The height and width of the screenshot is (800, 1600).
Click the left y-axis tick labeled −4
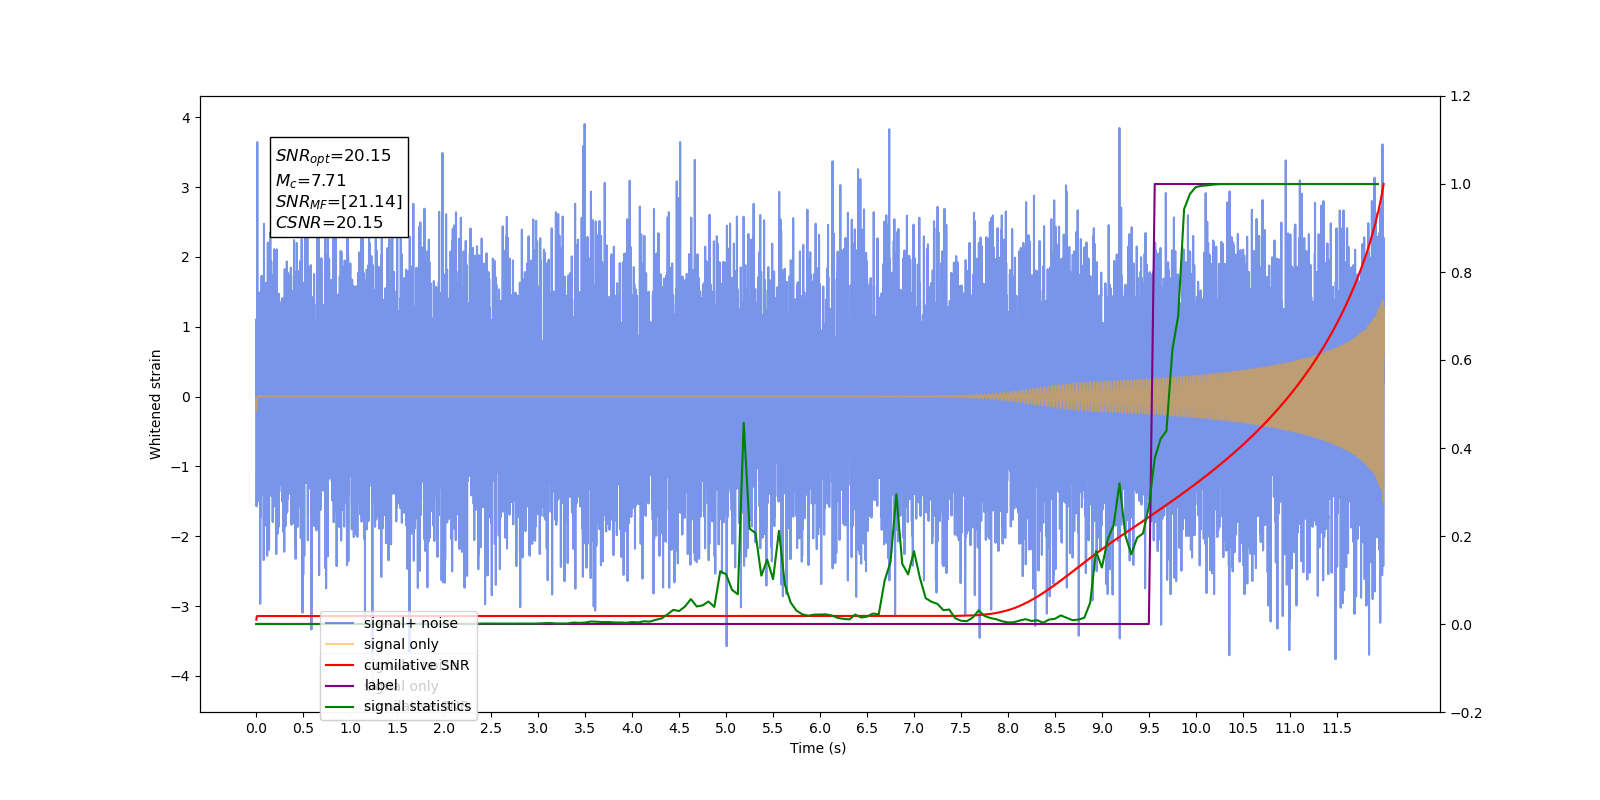pos(181,677)
